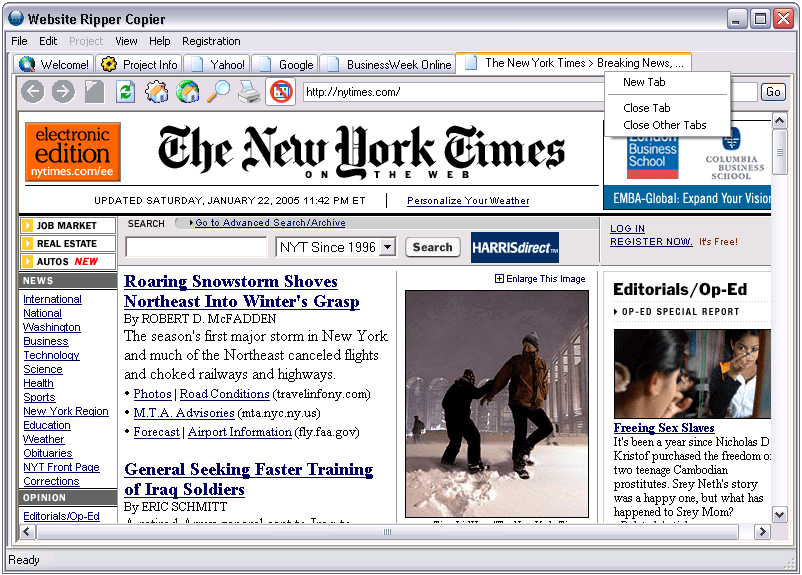Click the Forward arrow toolbar icon

click(x=63, y=92)
